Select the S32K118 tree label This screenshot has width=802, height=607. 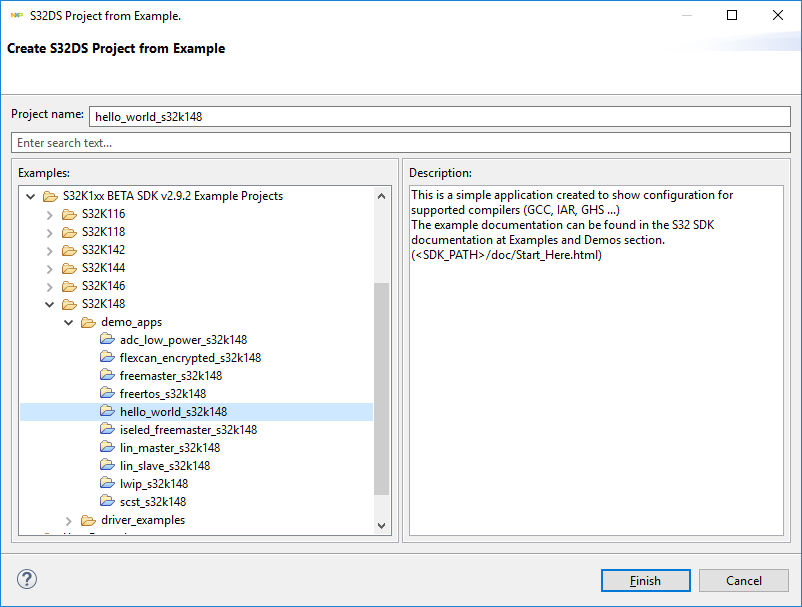pos(103,232)
